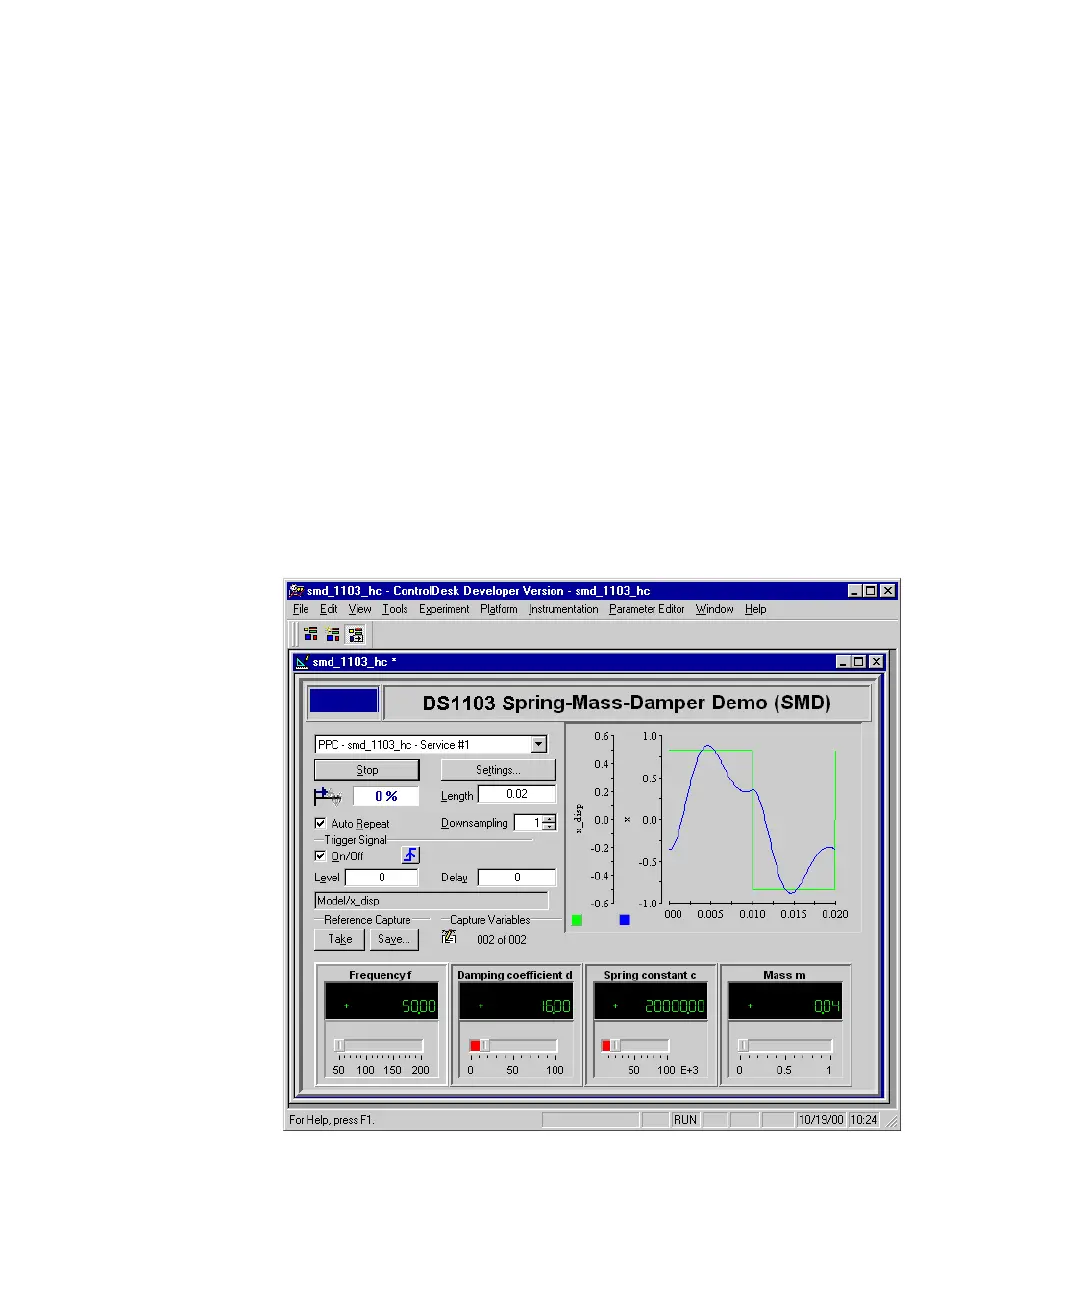
Task: Open the Edit menu
Action: point(328,609)
